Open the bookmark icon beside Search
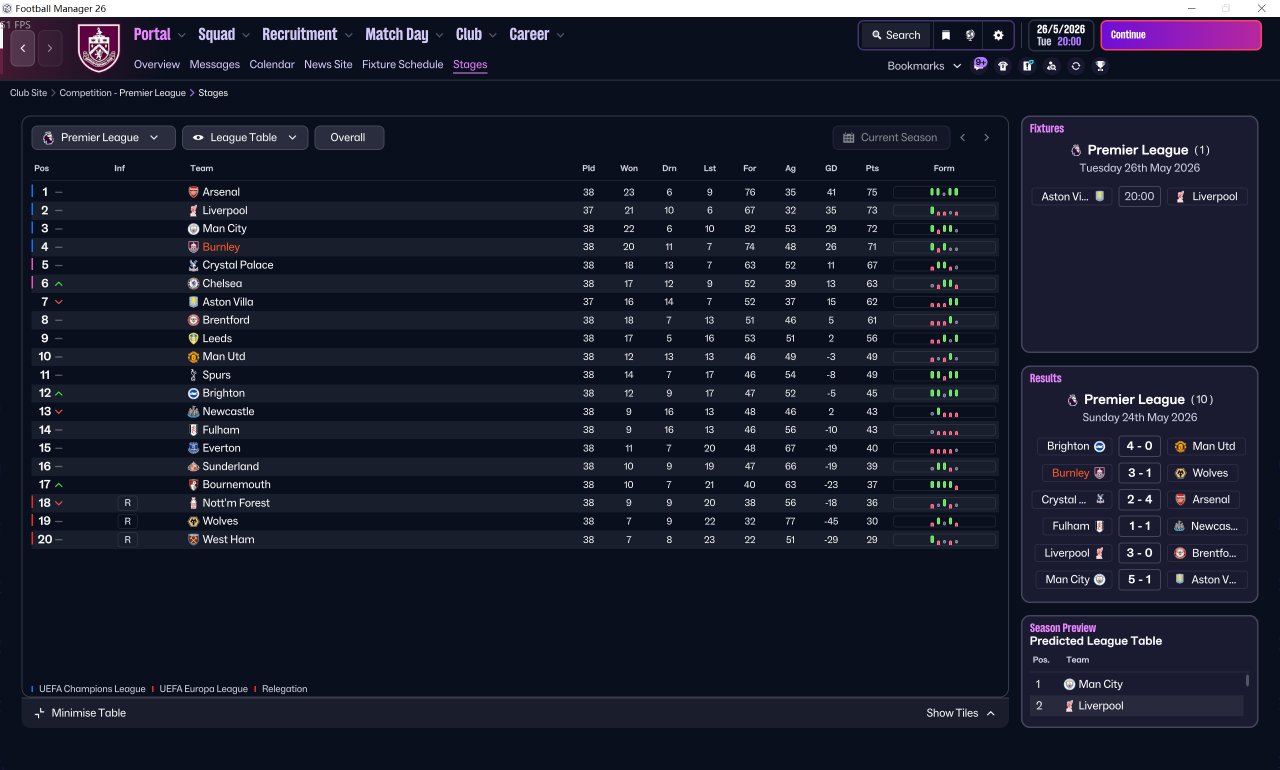Image resolution: width=1280 pixels, height=770 pixels. (x=946, y=35)
